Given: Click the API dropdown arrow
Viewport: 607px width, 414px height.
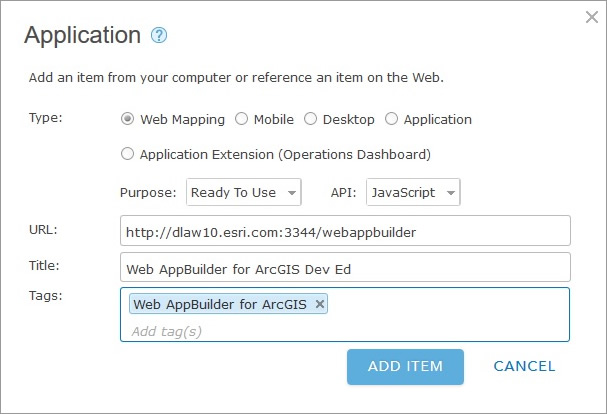Looking at the screenshot, I should coord(451,192).
